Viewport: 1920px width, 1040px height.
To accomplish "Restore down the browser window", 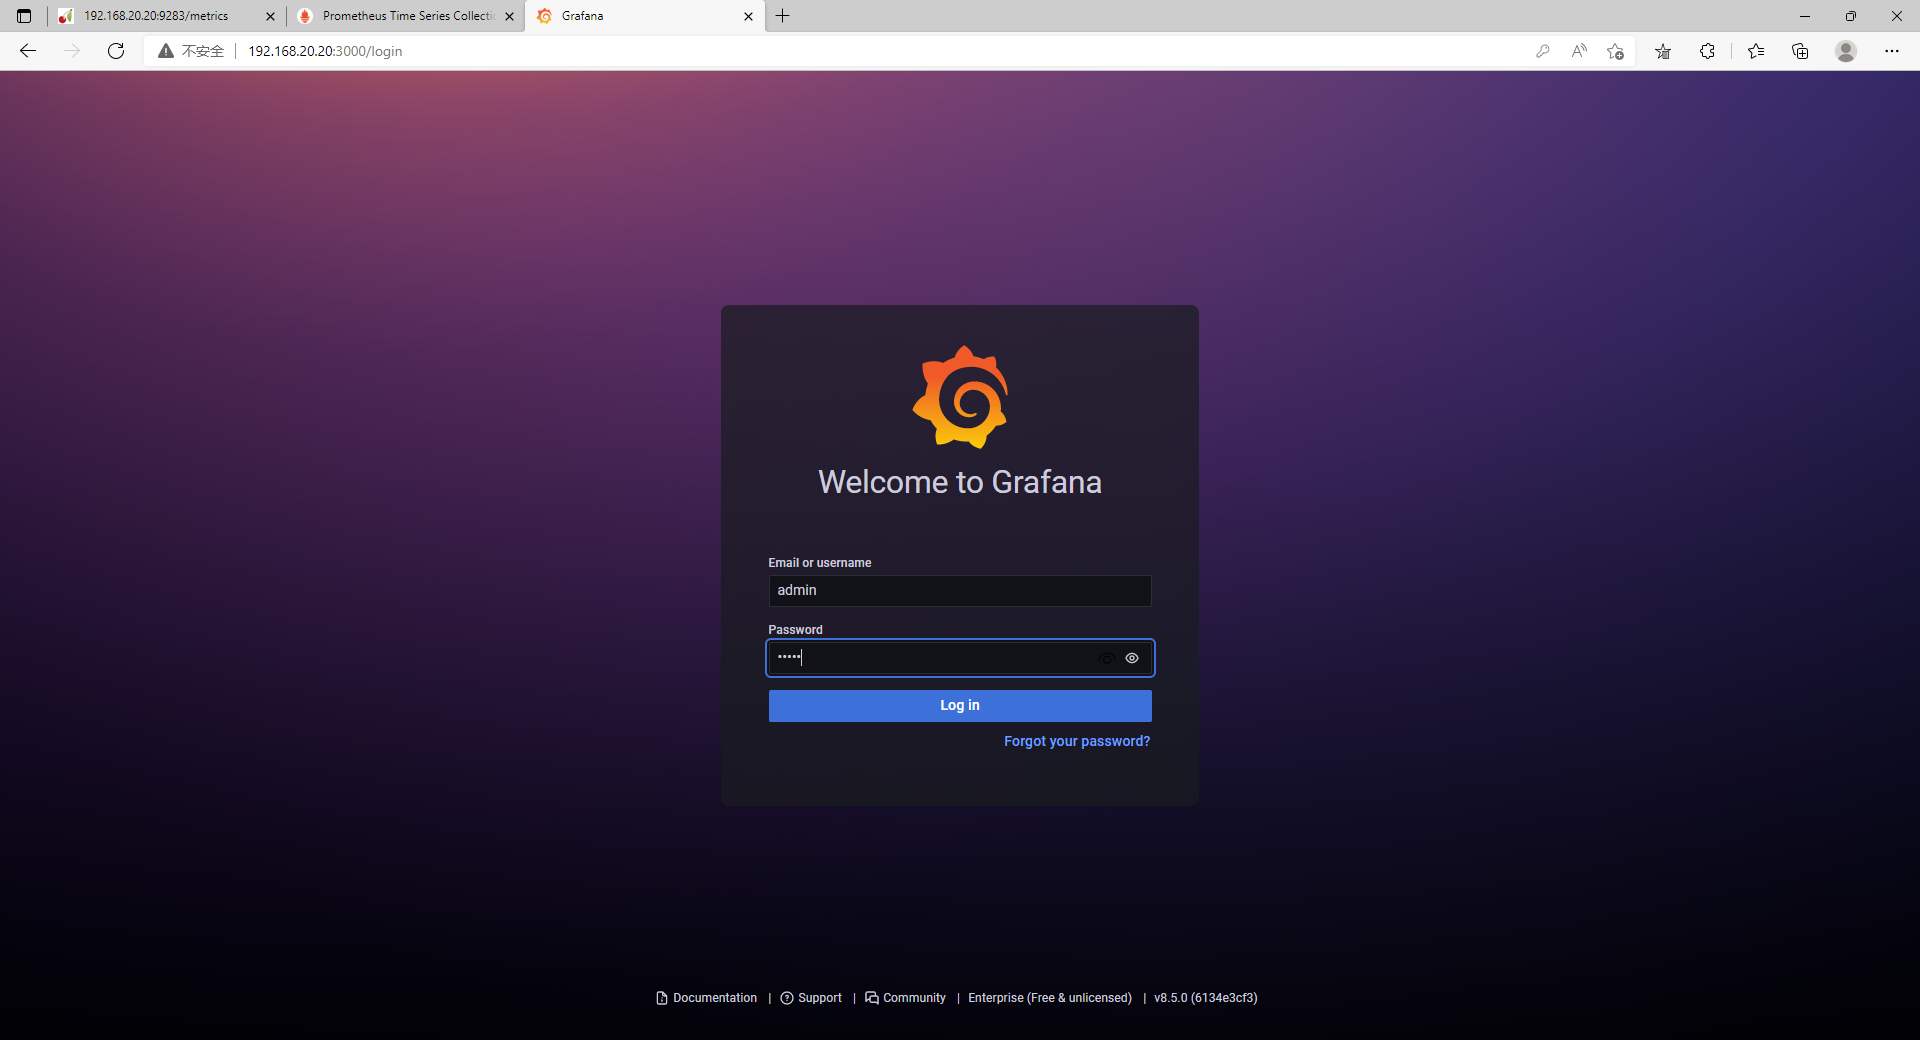I will click(1851, 16).
